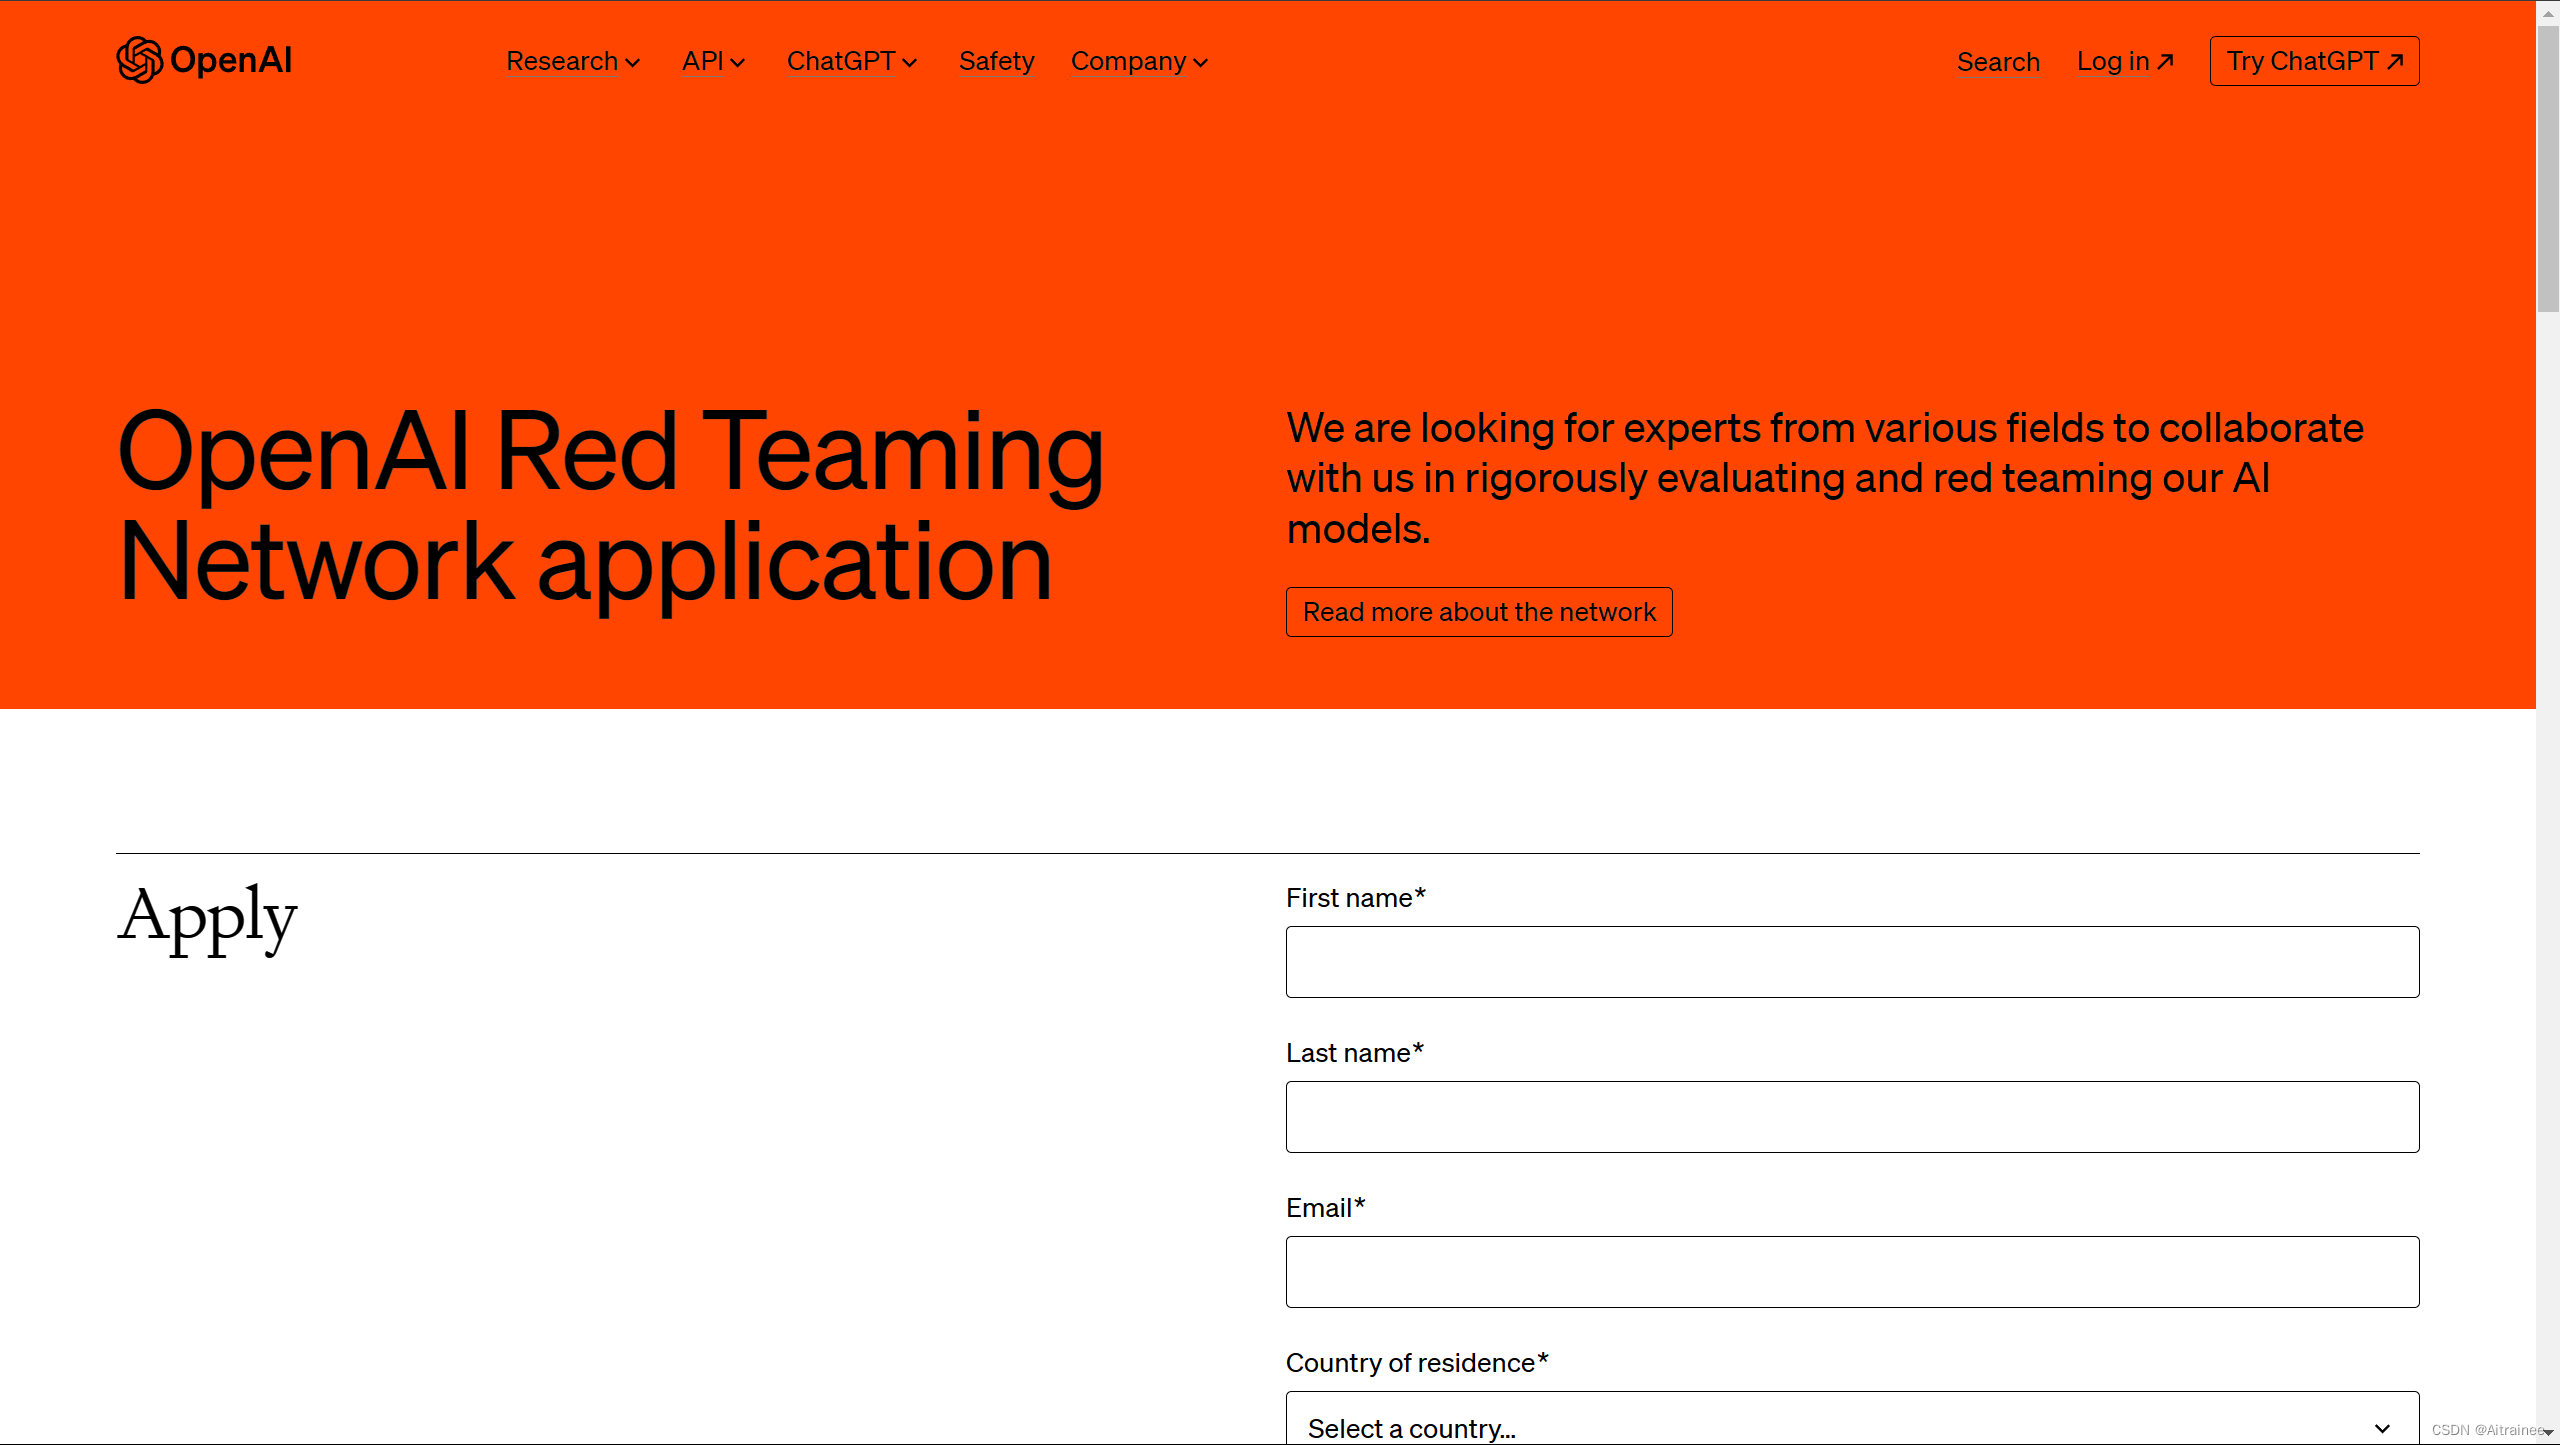Click the arrow icon beside Log in

(2166, 61)
